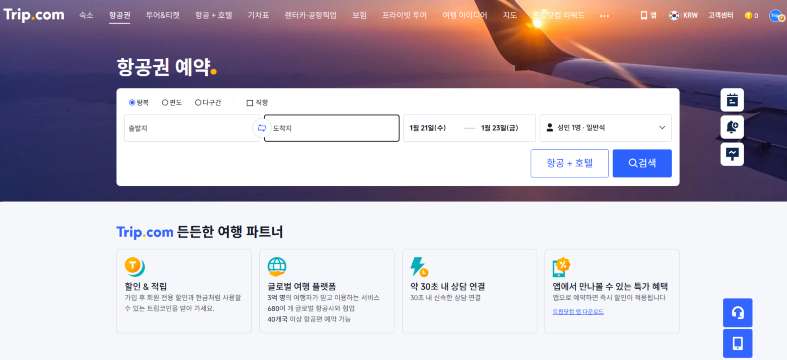Open the 지도 tab

pos(510,16)
